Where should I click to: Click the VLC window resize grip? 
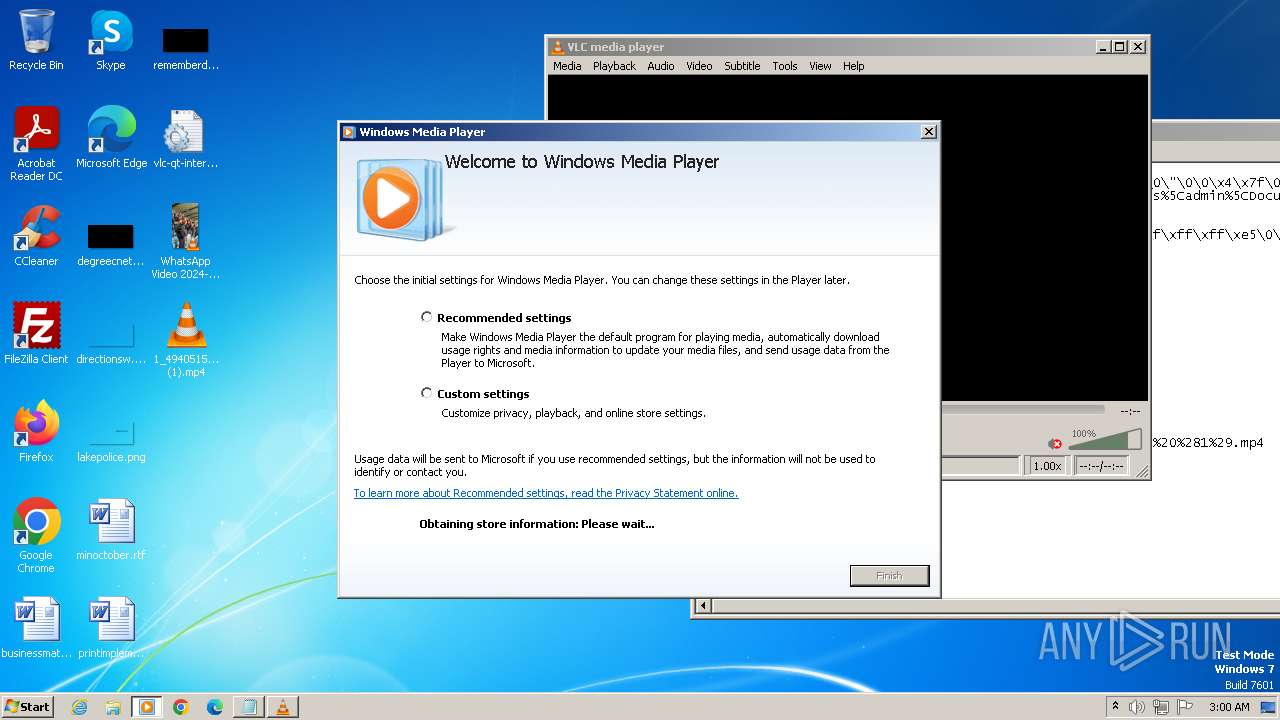[1142, 472]
